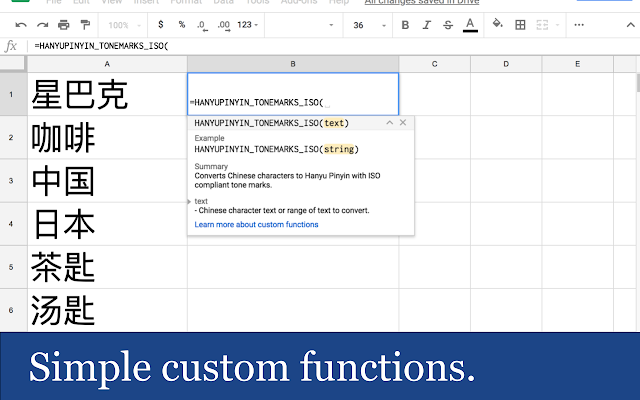Toggle strikethrough formatting
The image size is (640, 400).
tap(448, 25)
